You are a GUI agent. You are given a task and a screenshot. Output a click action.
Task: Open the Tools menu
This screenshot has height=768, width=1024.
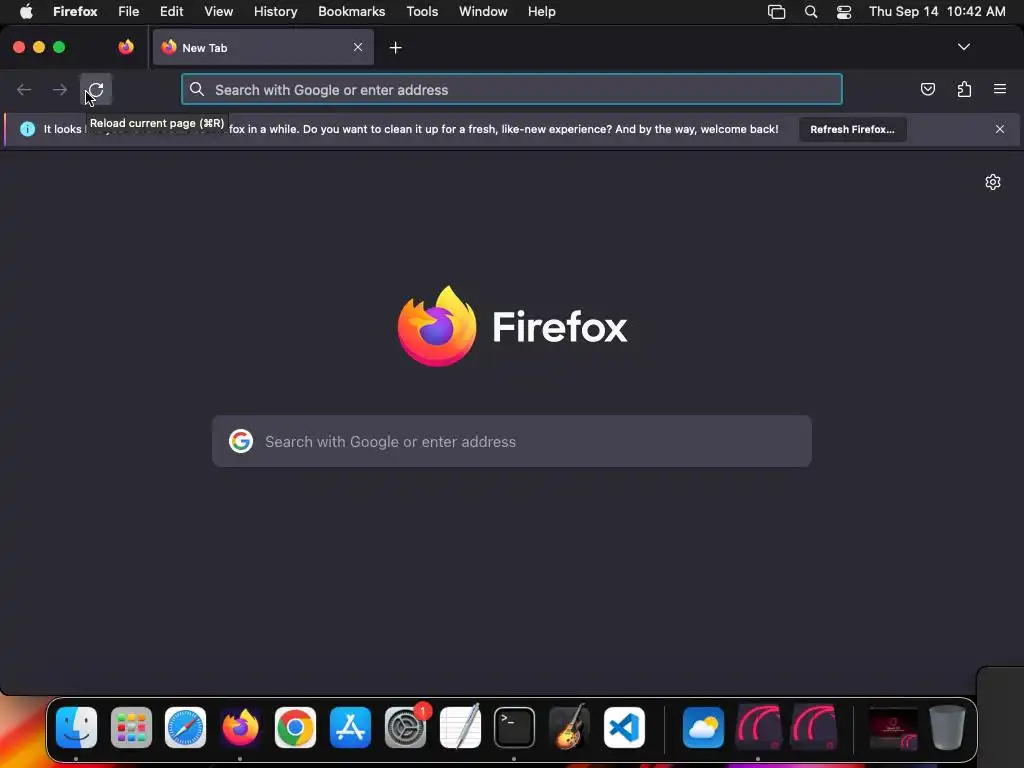tap(422, 12)
